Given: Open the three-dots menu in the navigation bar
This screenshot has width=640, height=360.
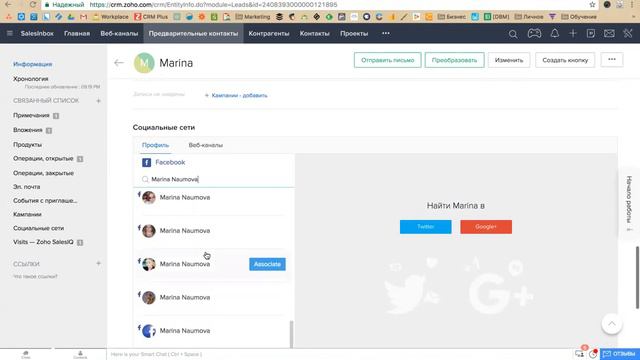Looking at the screenshot, I should 386,33.
